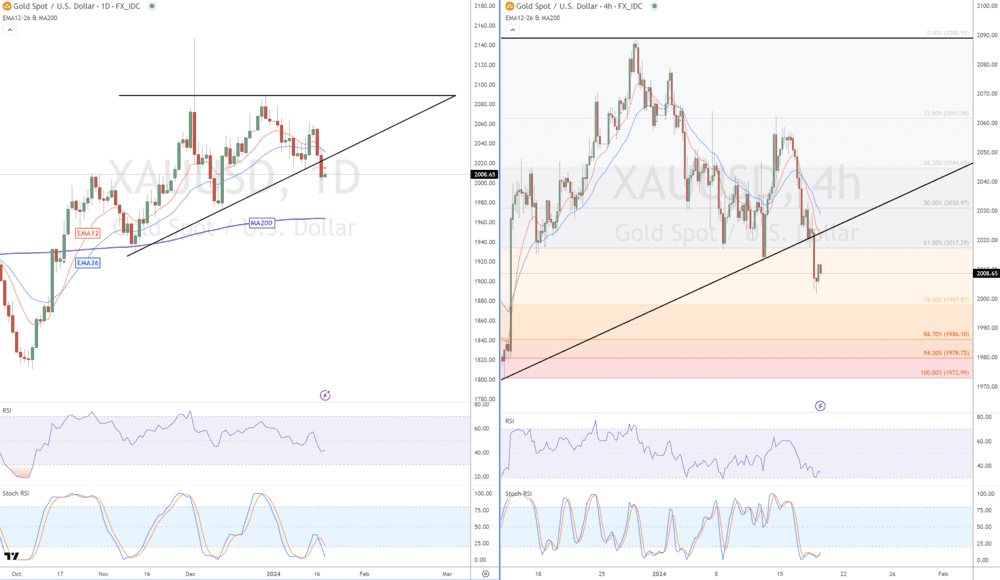Collapse the indicator legend on 4h chart
The height and width of the screenshot is (580, 1000).
(x=514, y=30)
